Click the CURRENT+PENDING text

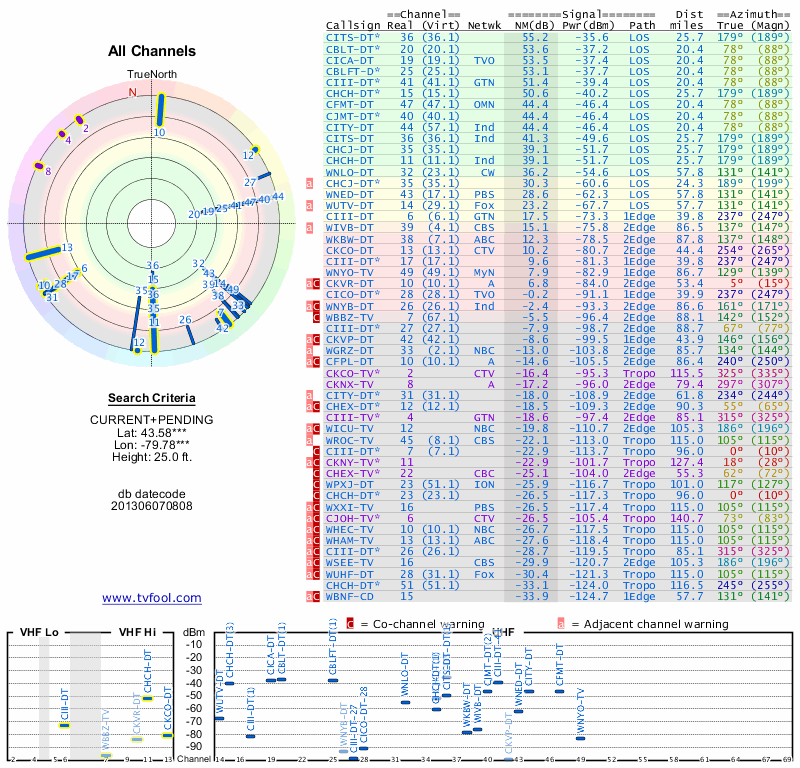coord(152,420)
